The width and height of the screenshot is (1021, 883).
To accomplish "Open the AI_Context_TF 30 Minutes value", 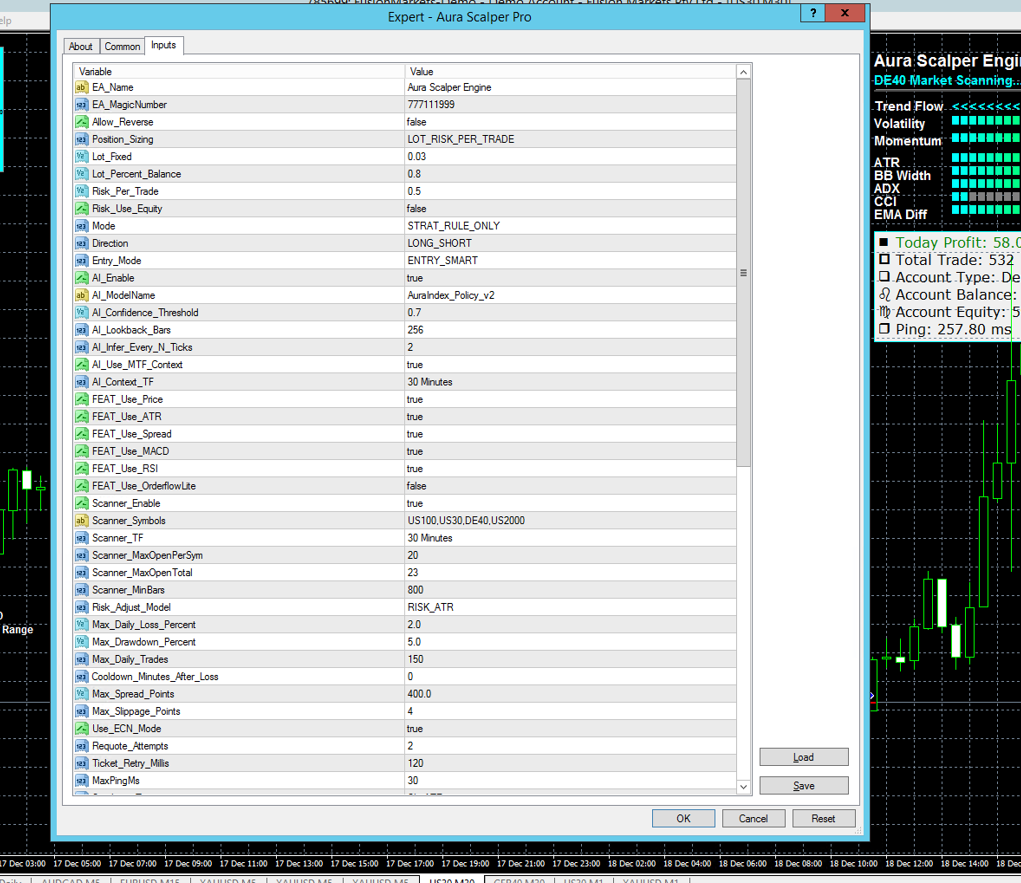I will pyautogui.click(x=430, y=382).
